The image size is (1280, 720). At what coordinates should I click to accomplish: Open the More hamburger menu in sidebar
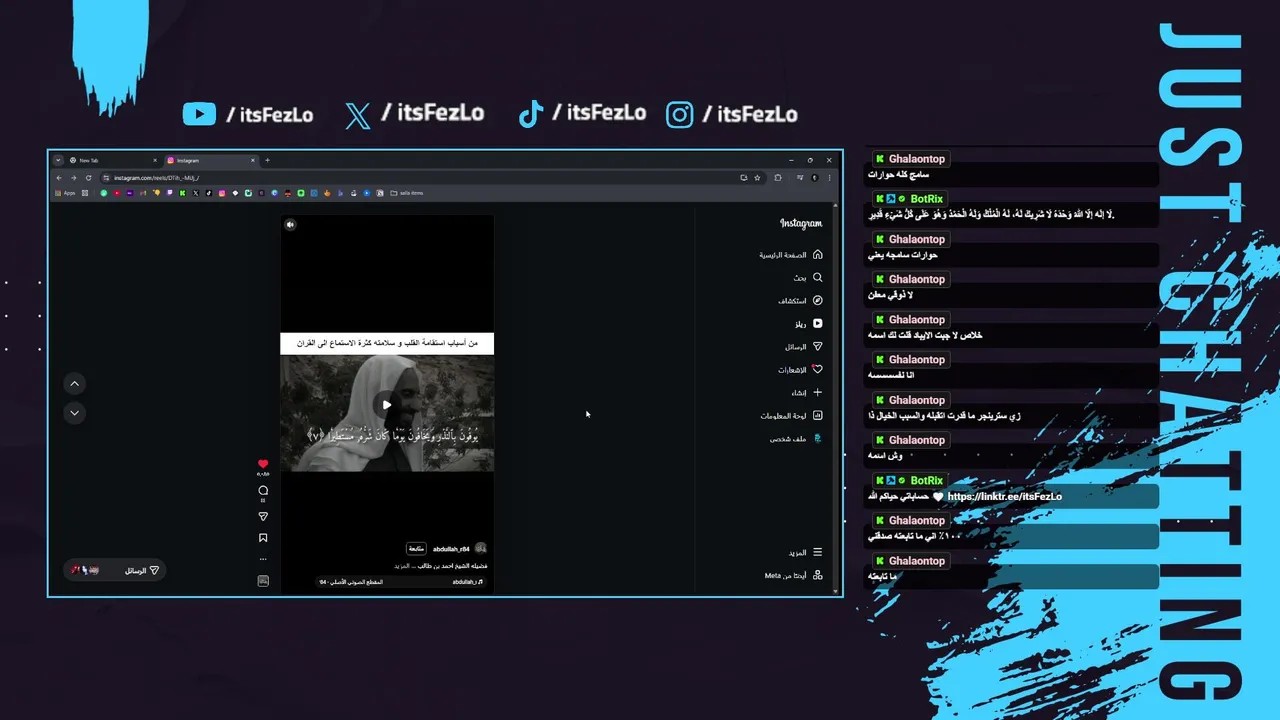click(x=817, y=552)
